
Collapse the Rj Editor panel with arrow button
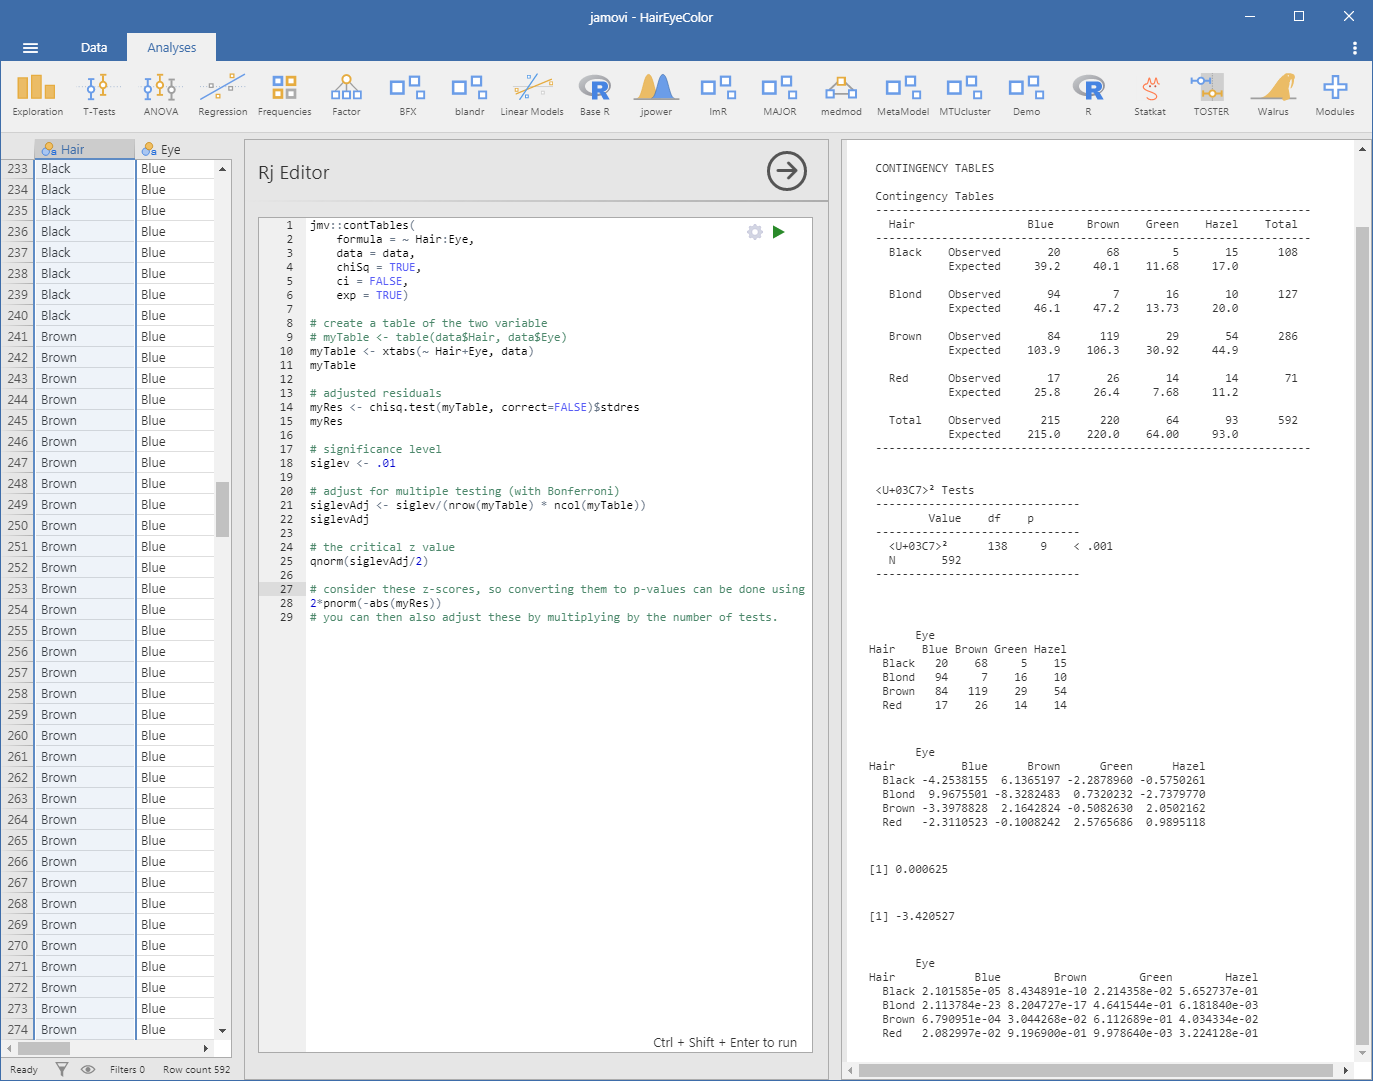click(787, 171)
